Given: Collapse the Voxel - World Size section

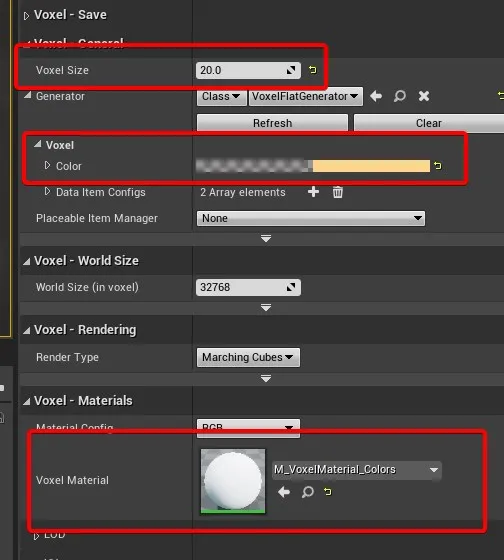Looking at the screenshot, I should [27, 262].
